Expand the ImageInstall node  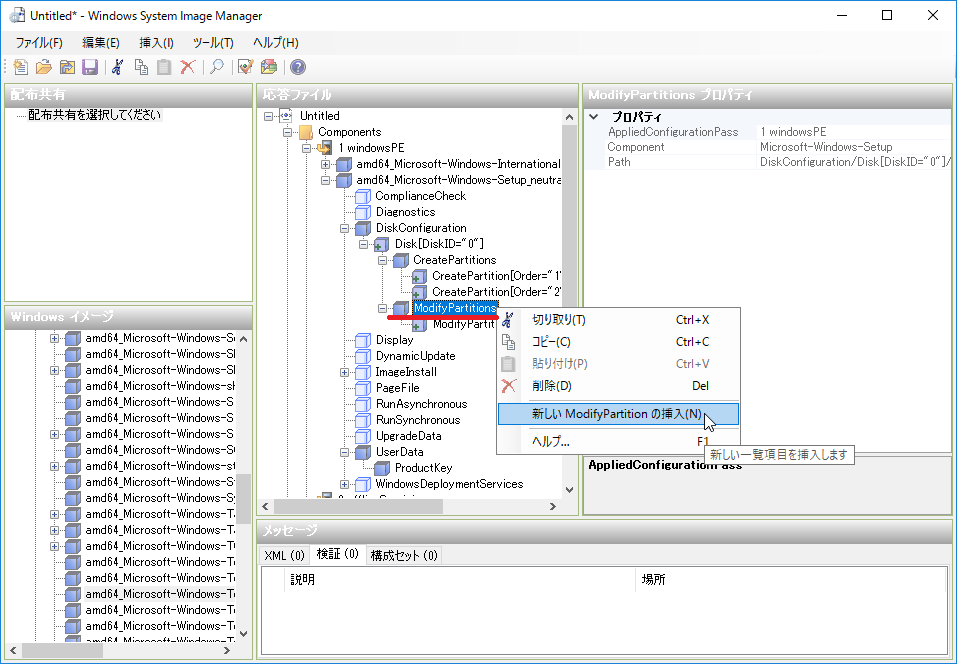point(344,372)
